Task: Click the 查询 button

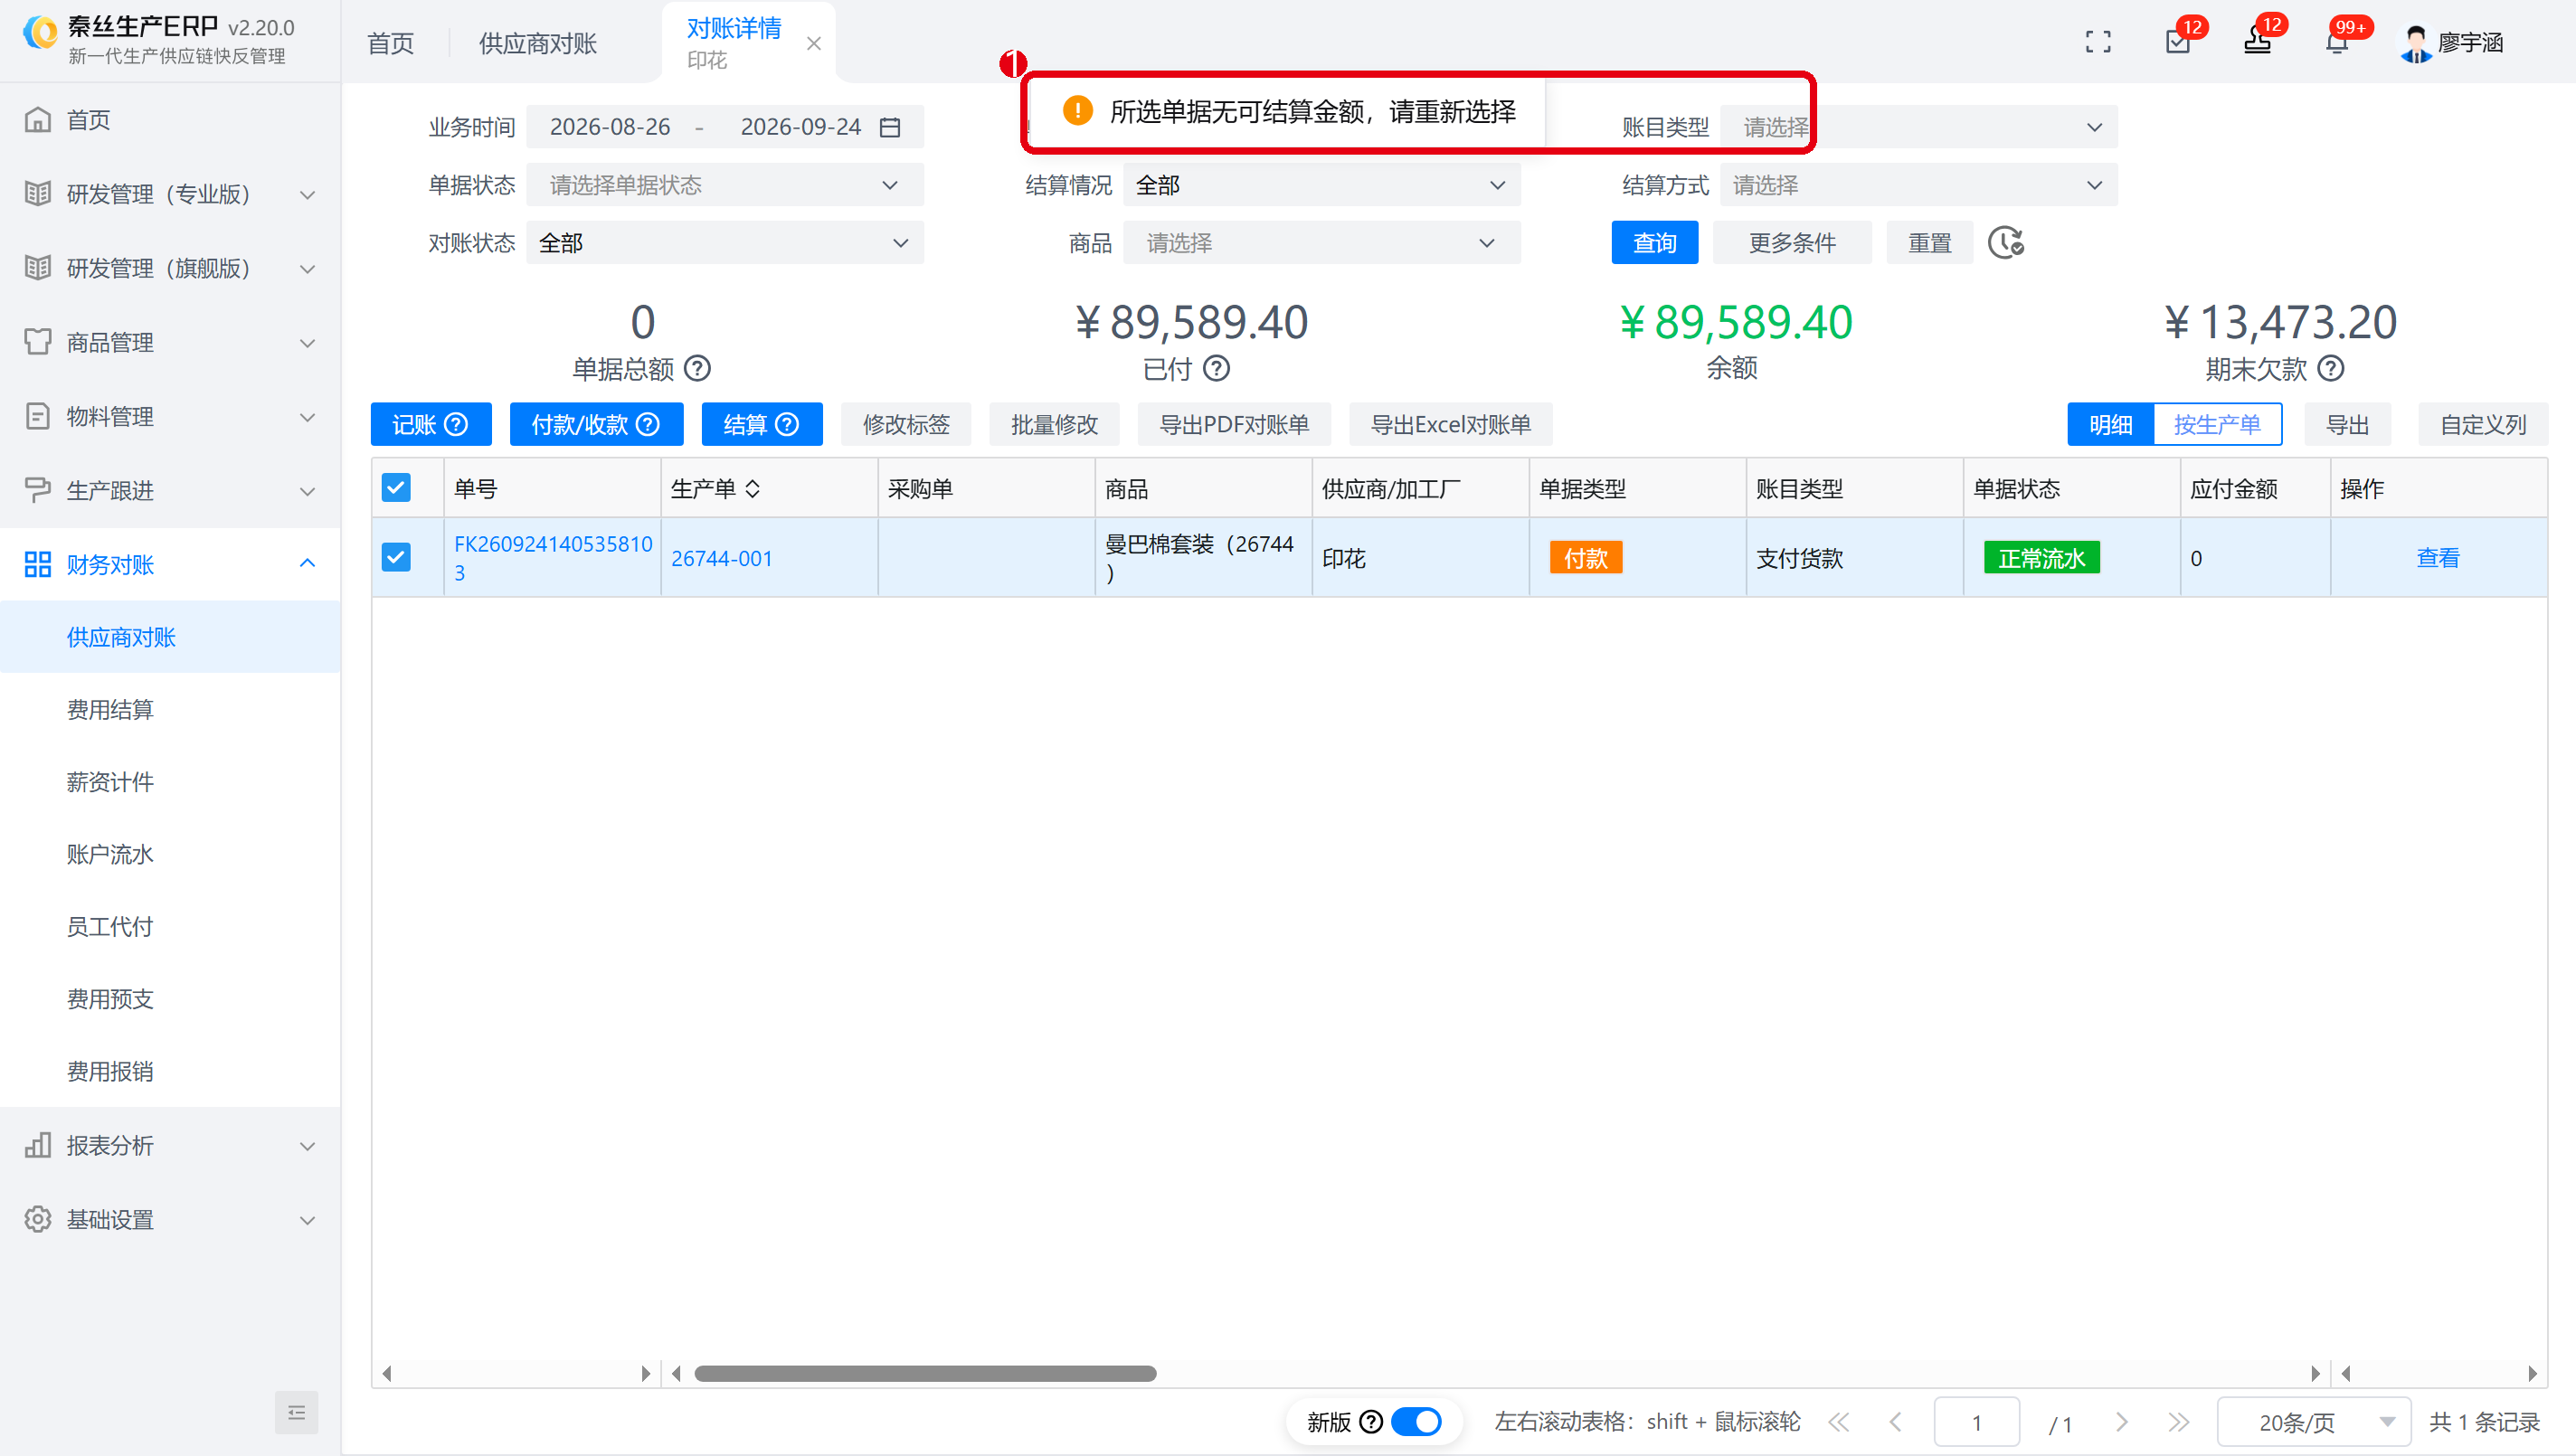Action: pyautogui.click(x=1654, y=243)
